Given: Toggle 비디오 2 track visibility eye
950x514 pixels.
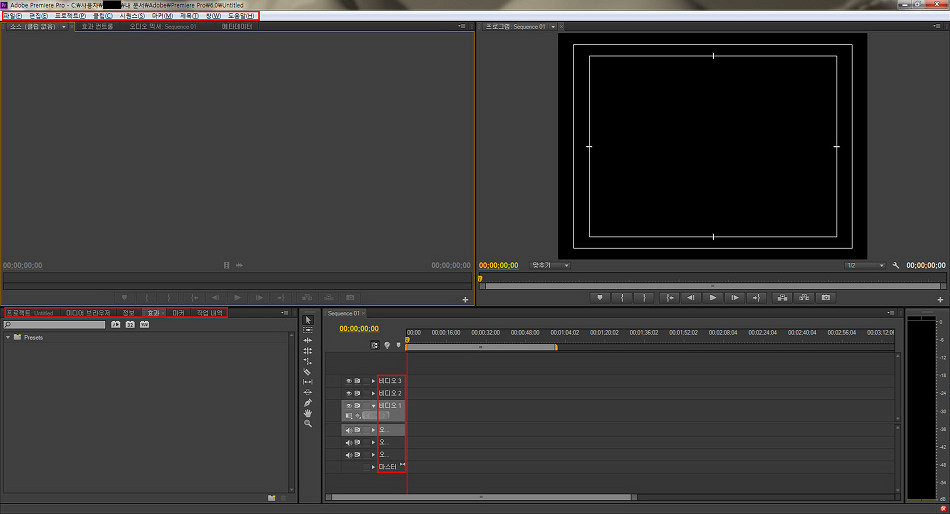Looking at the screenshot, I should (349, 393).
